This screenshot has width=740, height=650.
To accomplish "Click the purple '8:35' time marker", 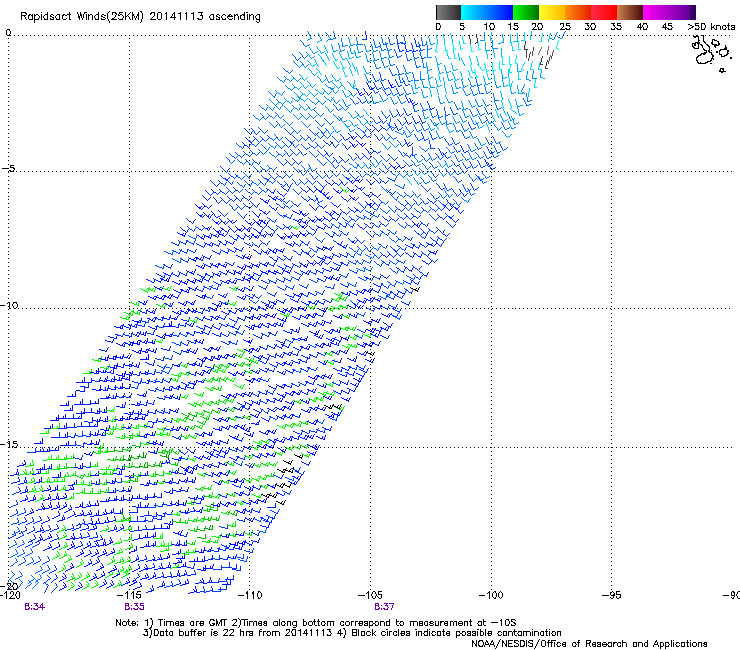I will [x=135, y=607].
